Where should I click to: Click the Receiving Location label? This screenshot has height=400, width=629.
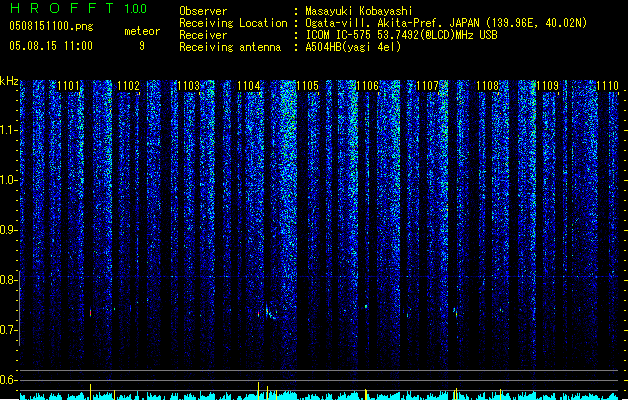(x=233, y=23)
